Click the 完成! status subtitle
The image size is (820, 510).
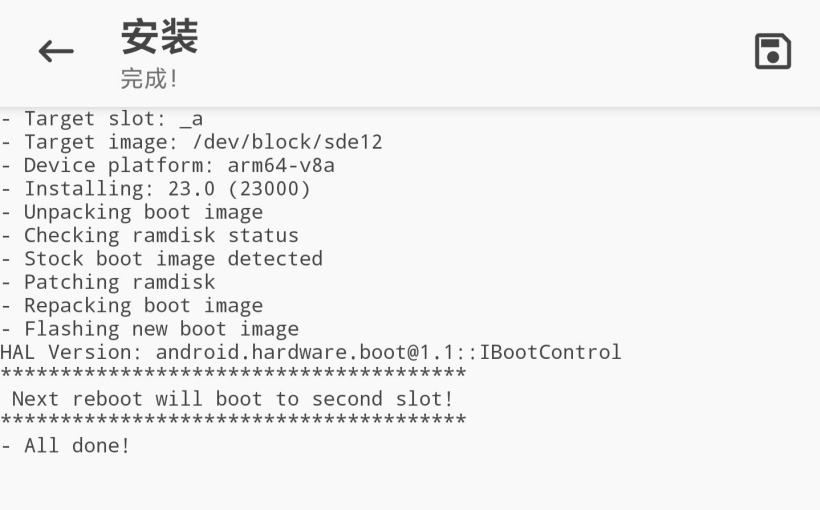pyautogui.click(x=149, y=79)
